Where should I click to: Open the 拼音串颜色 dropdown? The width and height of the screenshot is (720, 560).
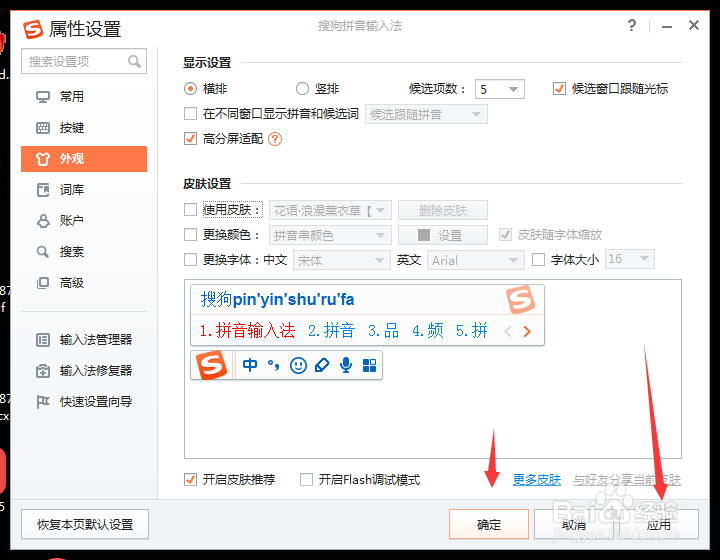pyautogui.click(x=330, y=235)
